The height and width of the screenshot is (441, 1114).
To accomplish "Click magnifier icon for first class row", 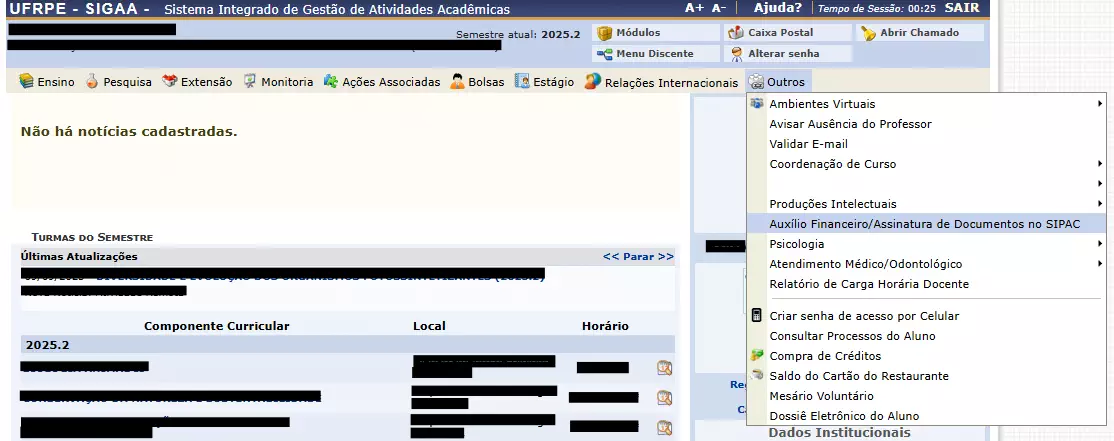I will (664, 368).
